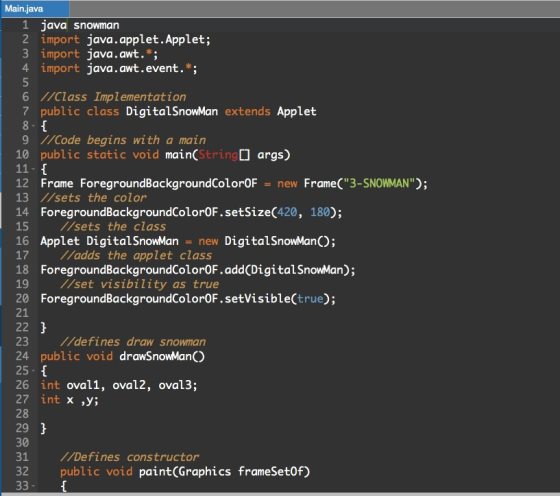Click the '//Class Implementation' comment
Viewport: 560px width, 496px height.
coord(113,97)
